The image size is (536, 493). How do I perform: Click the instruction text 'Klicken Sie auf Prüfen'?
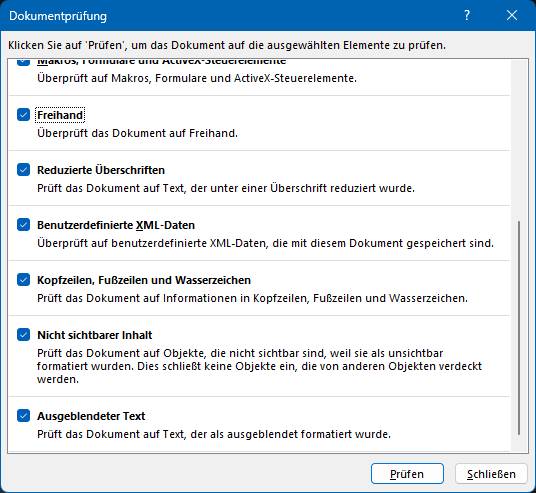[227, 45]
